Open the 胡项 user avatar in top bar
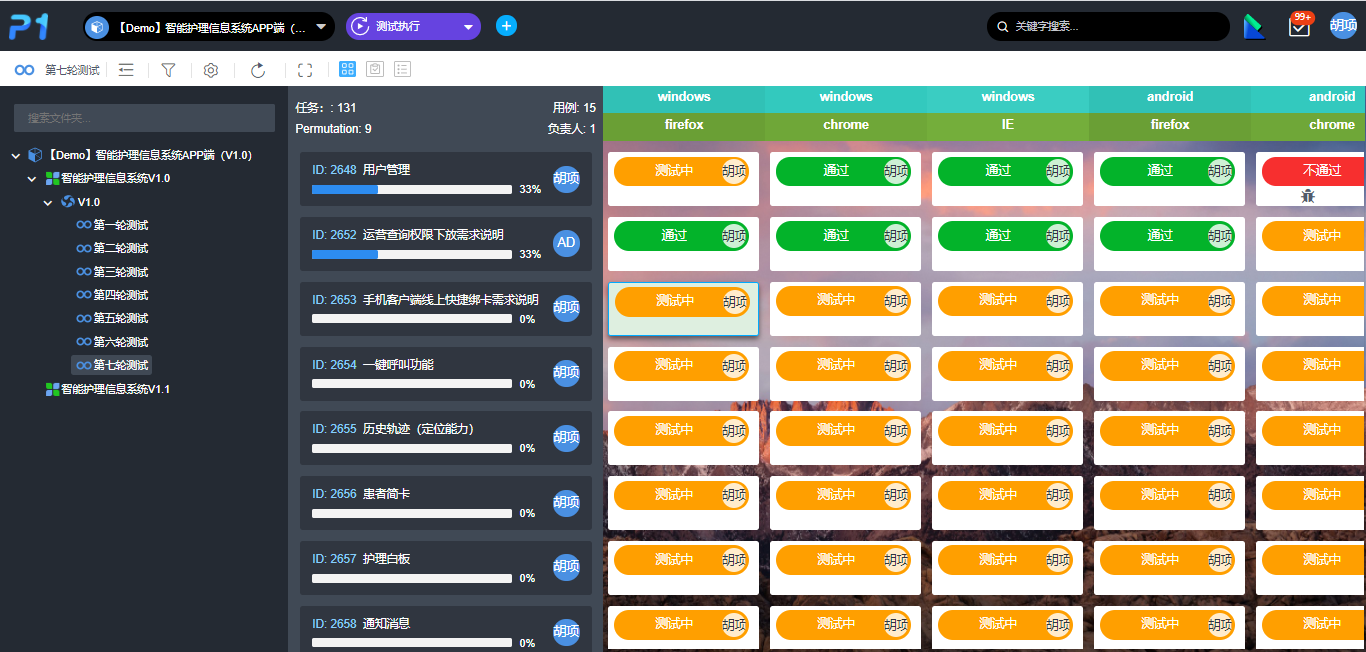Image resolution: width=1366 pixels, height=652 pixels. (x=1343, y=26)
